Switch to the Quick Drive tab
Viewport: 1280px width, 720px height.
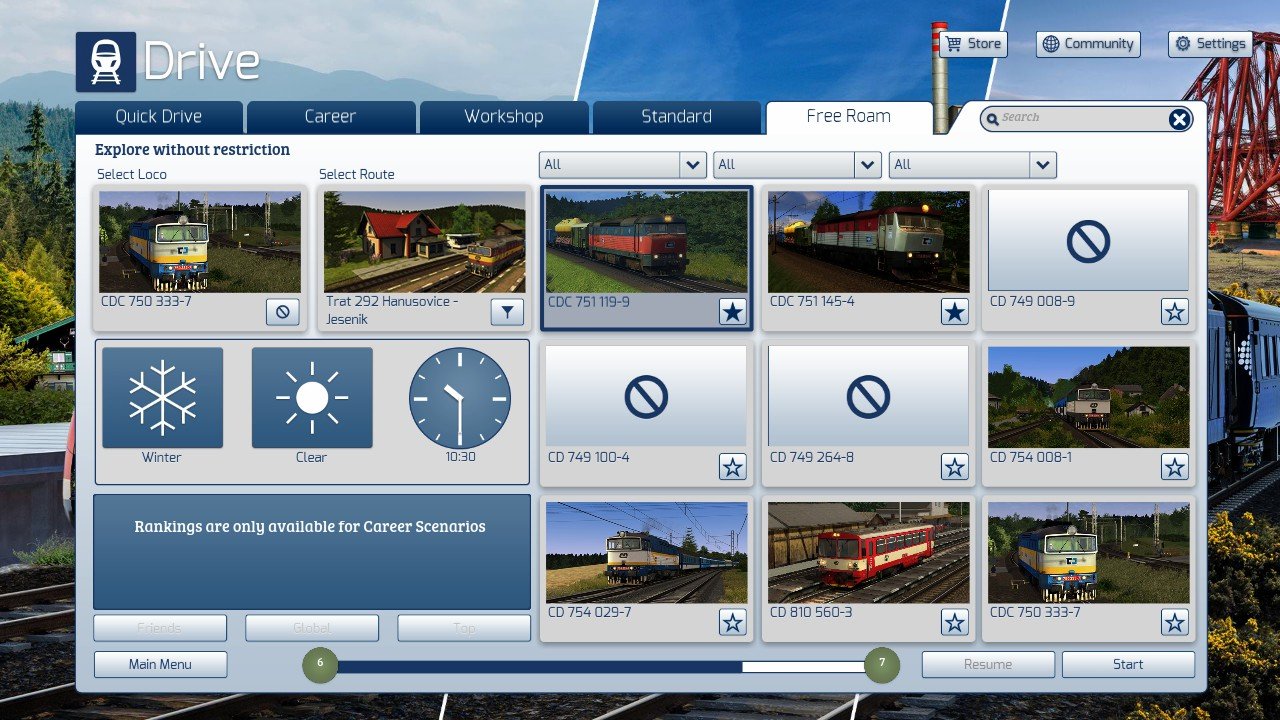pyautogui.click(x=159, y=117)
